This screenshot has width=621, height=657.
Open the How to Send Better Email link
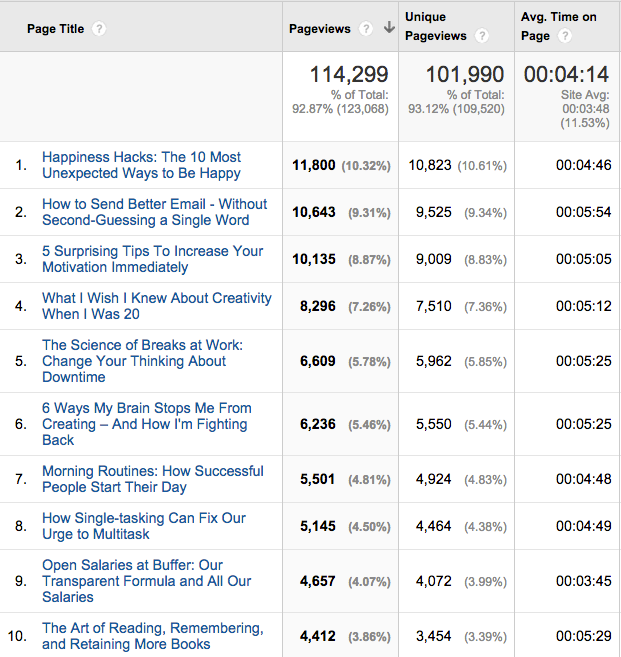[x=154, y=212]
